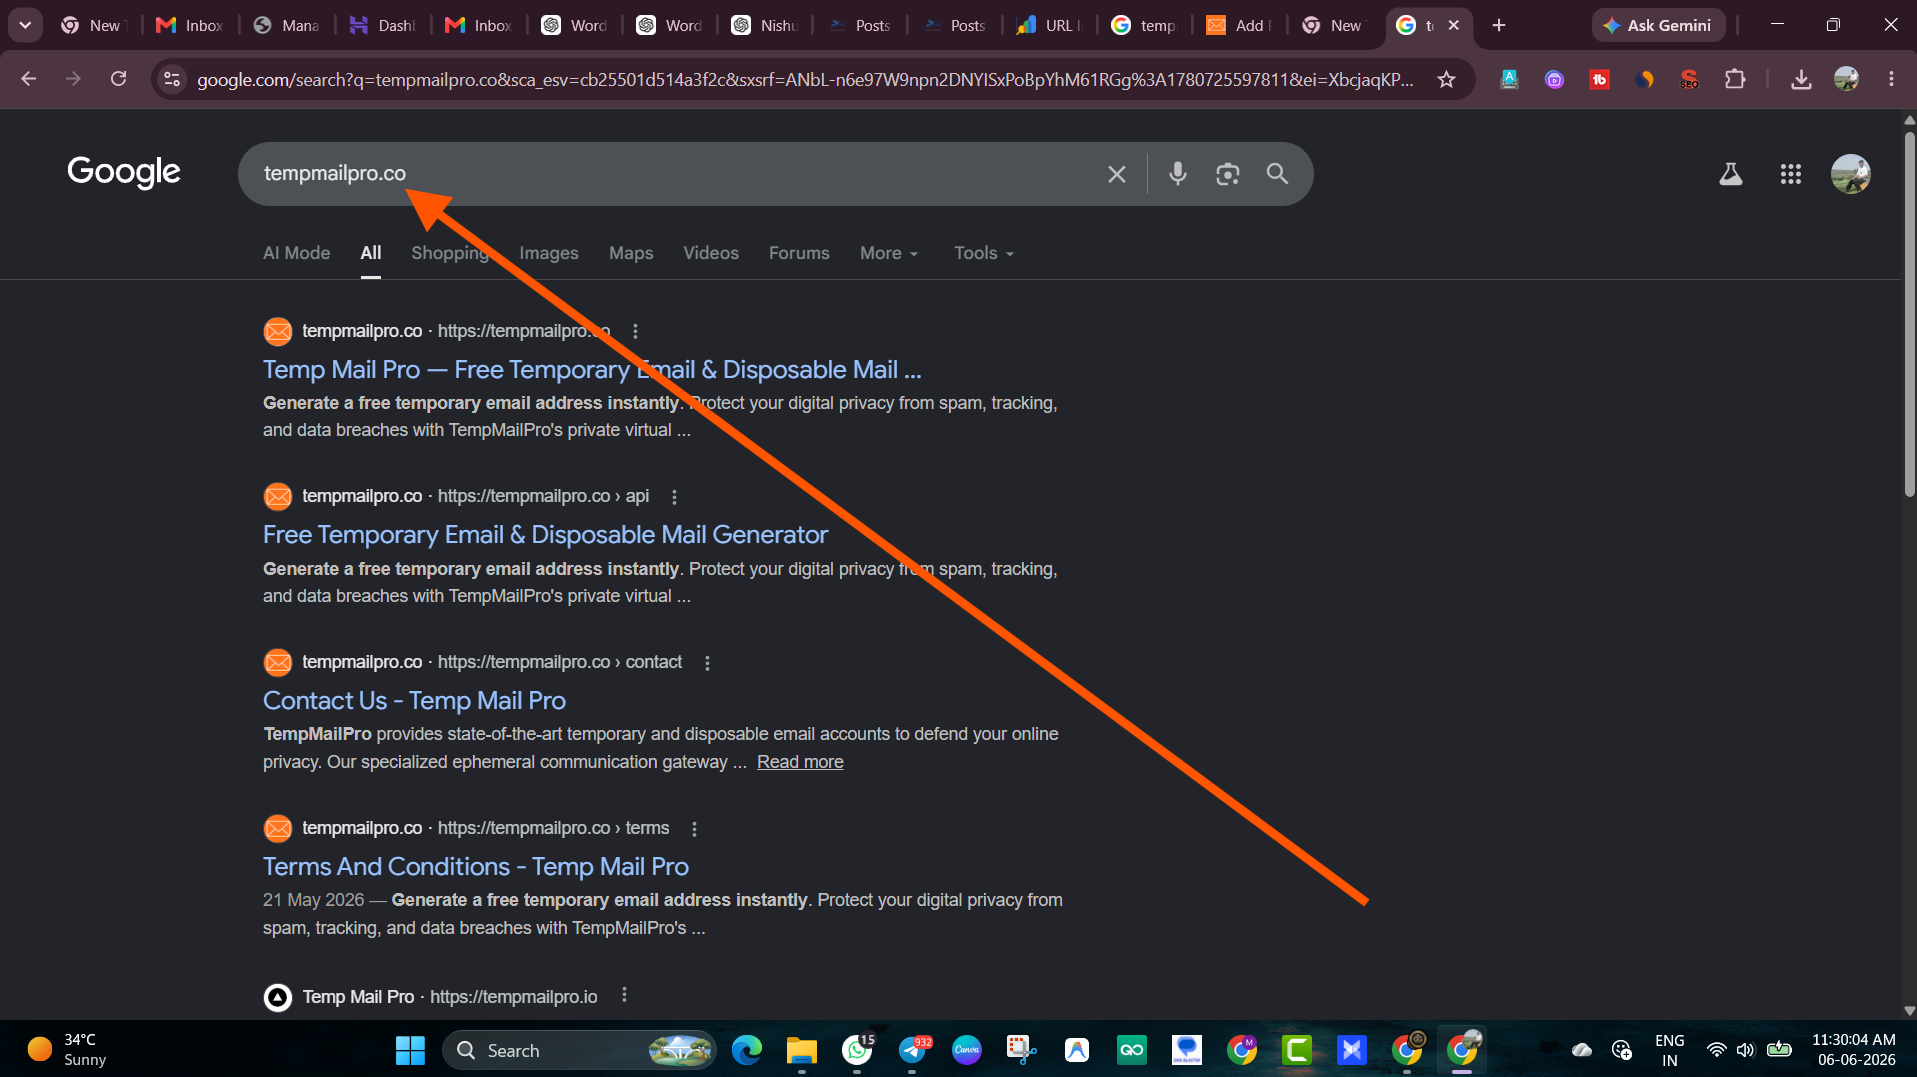Click the Windows taskbar Search box

(579, 1050)
